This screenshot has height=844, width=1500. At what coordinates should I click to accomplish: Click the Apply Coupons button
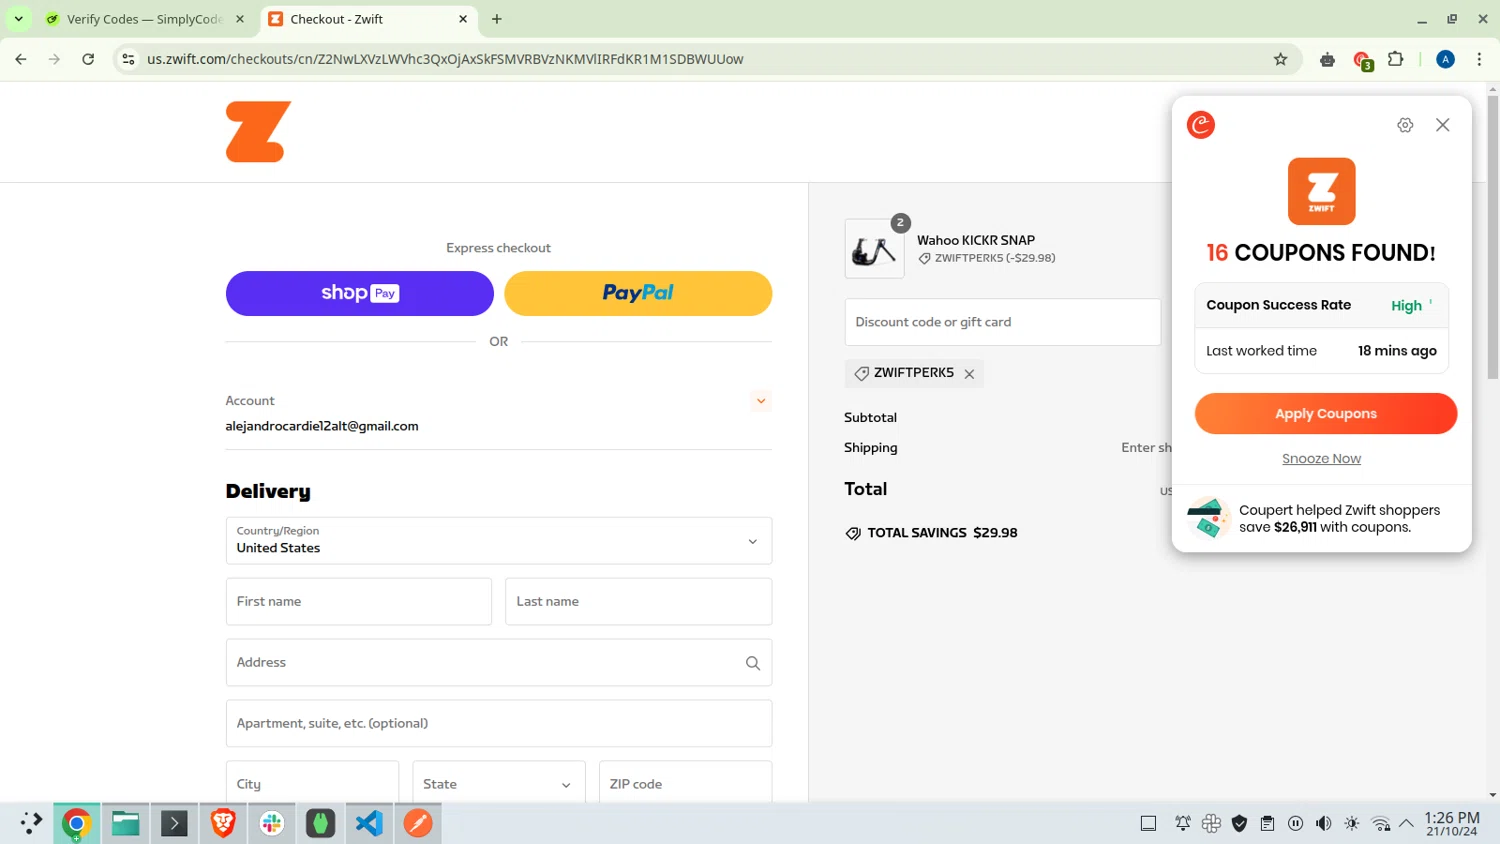click(x=1326, y=413)
